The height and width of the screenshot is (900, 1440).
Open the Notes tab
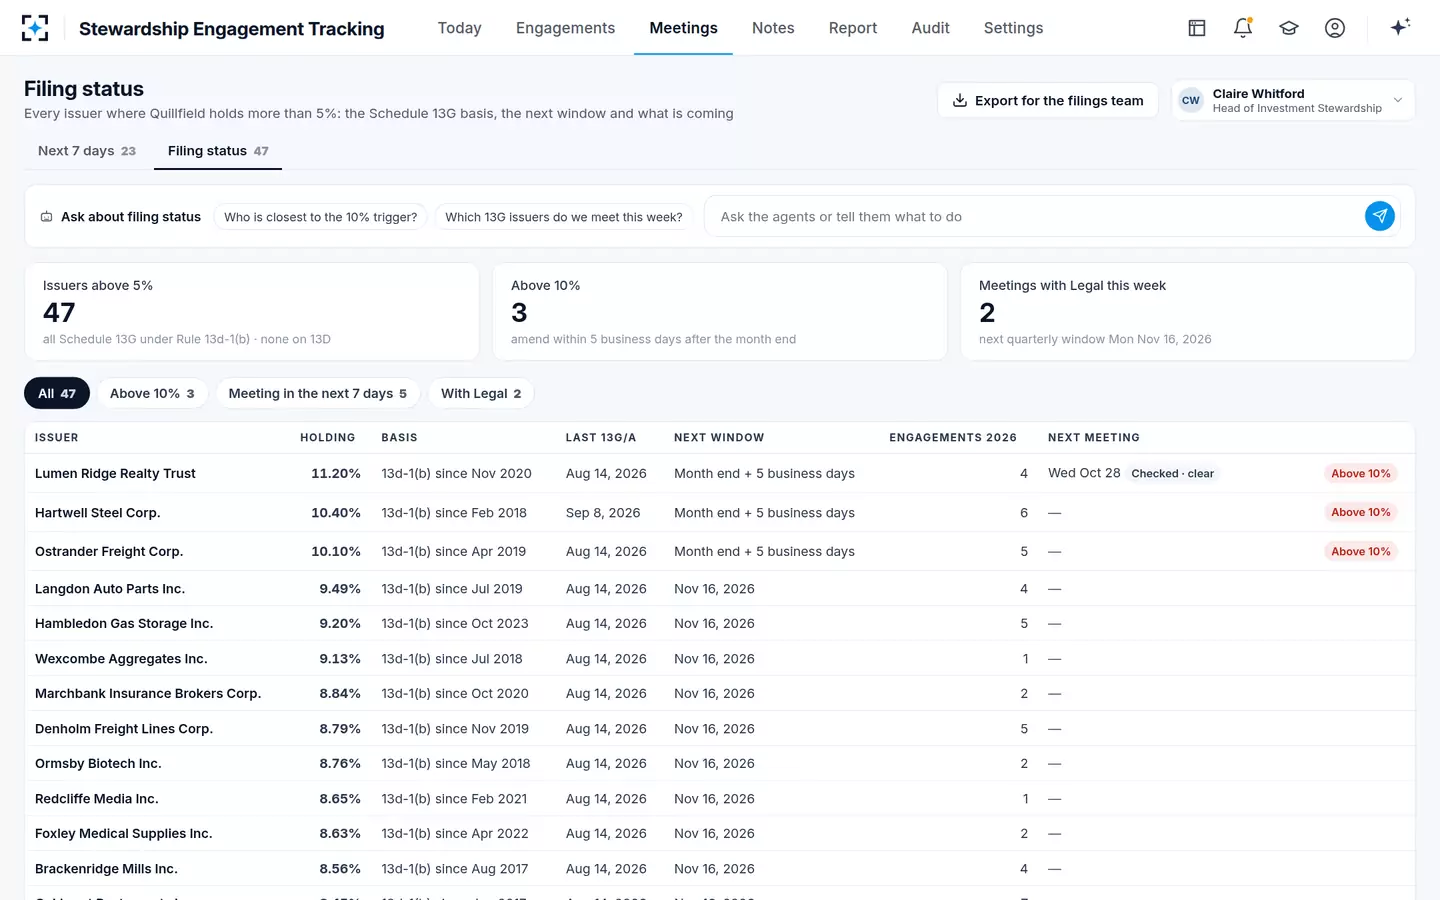(773, 28)
